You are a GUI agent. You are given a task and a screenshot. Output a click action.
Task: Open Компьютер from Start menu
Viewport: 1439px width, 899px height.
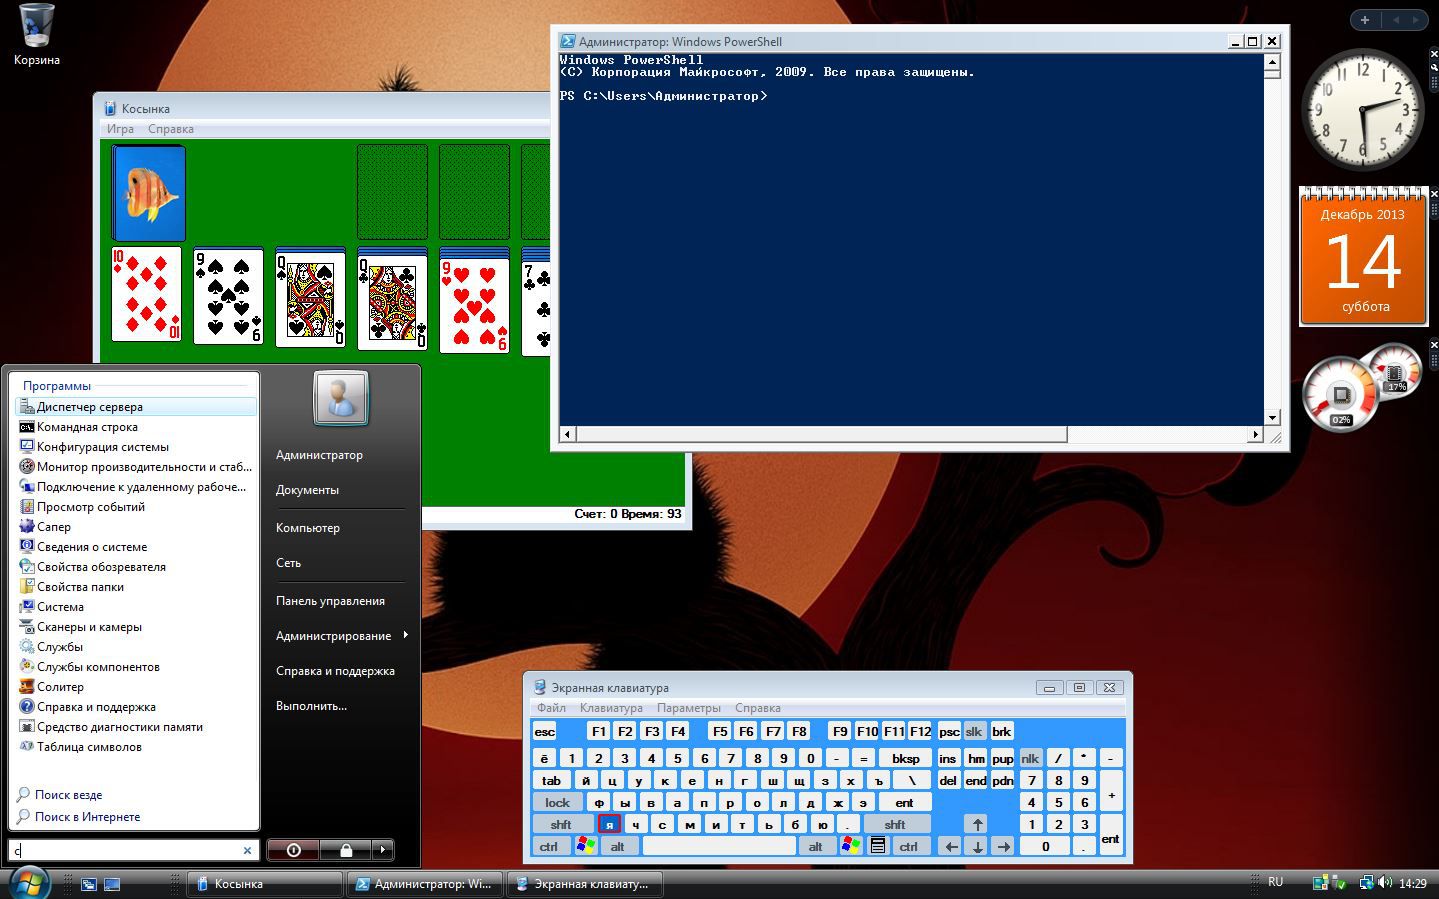coord(308,528)
